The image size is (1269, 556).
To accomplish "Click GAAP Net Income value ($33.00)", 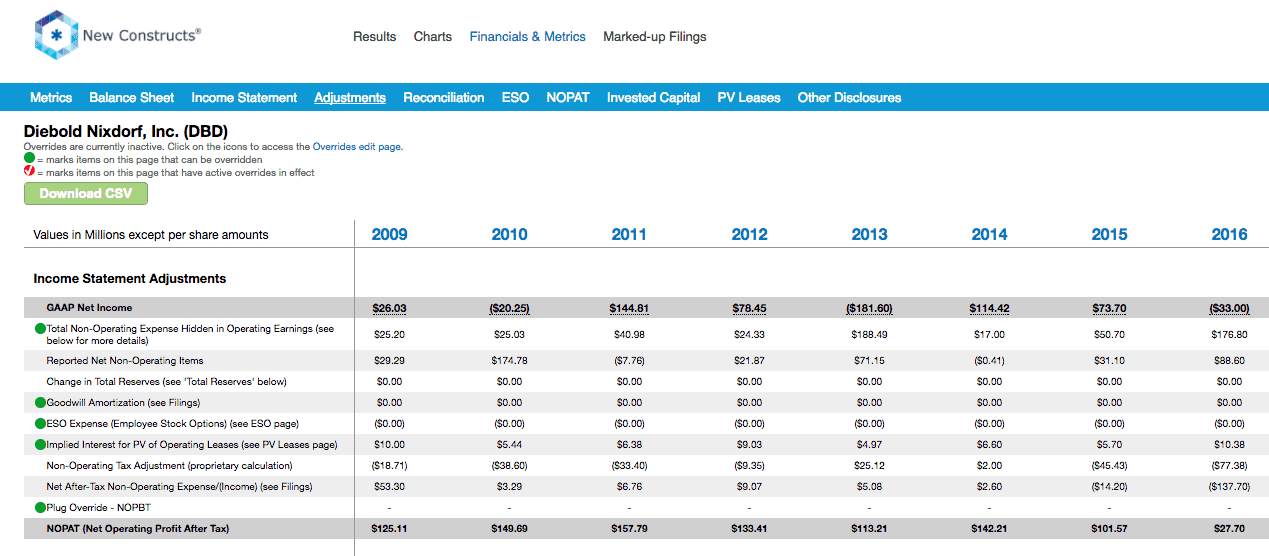I will (1230, 308).
